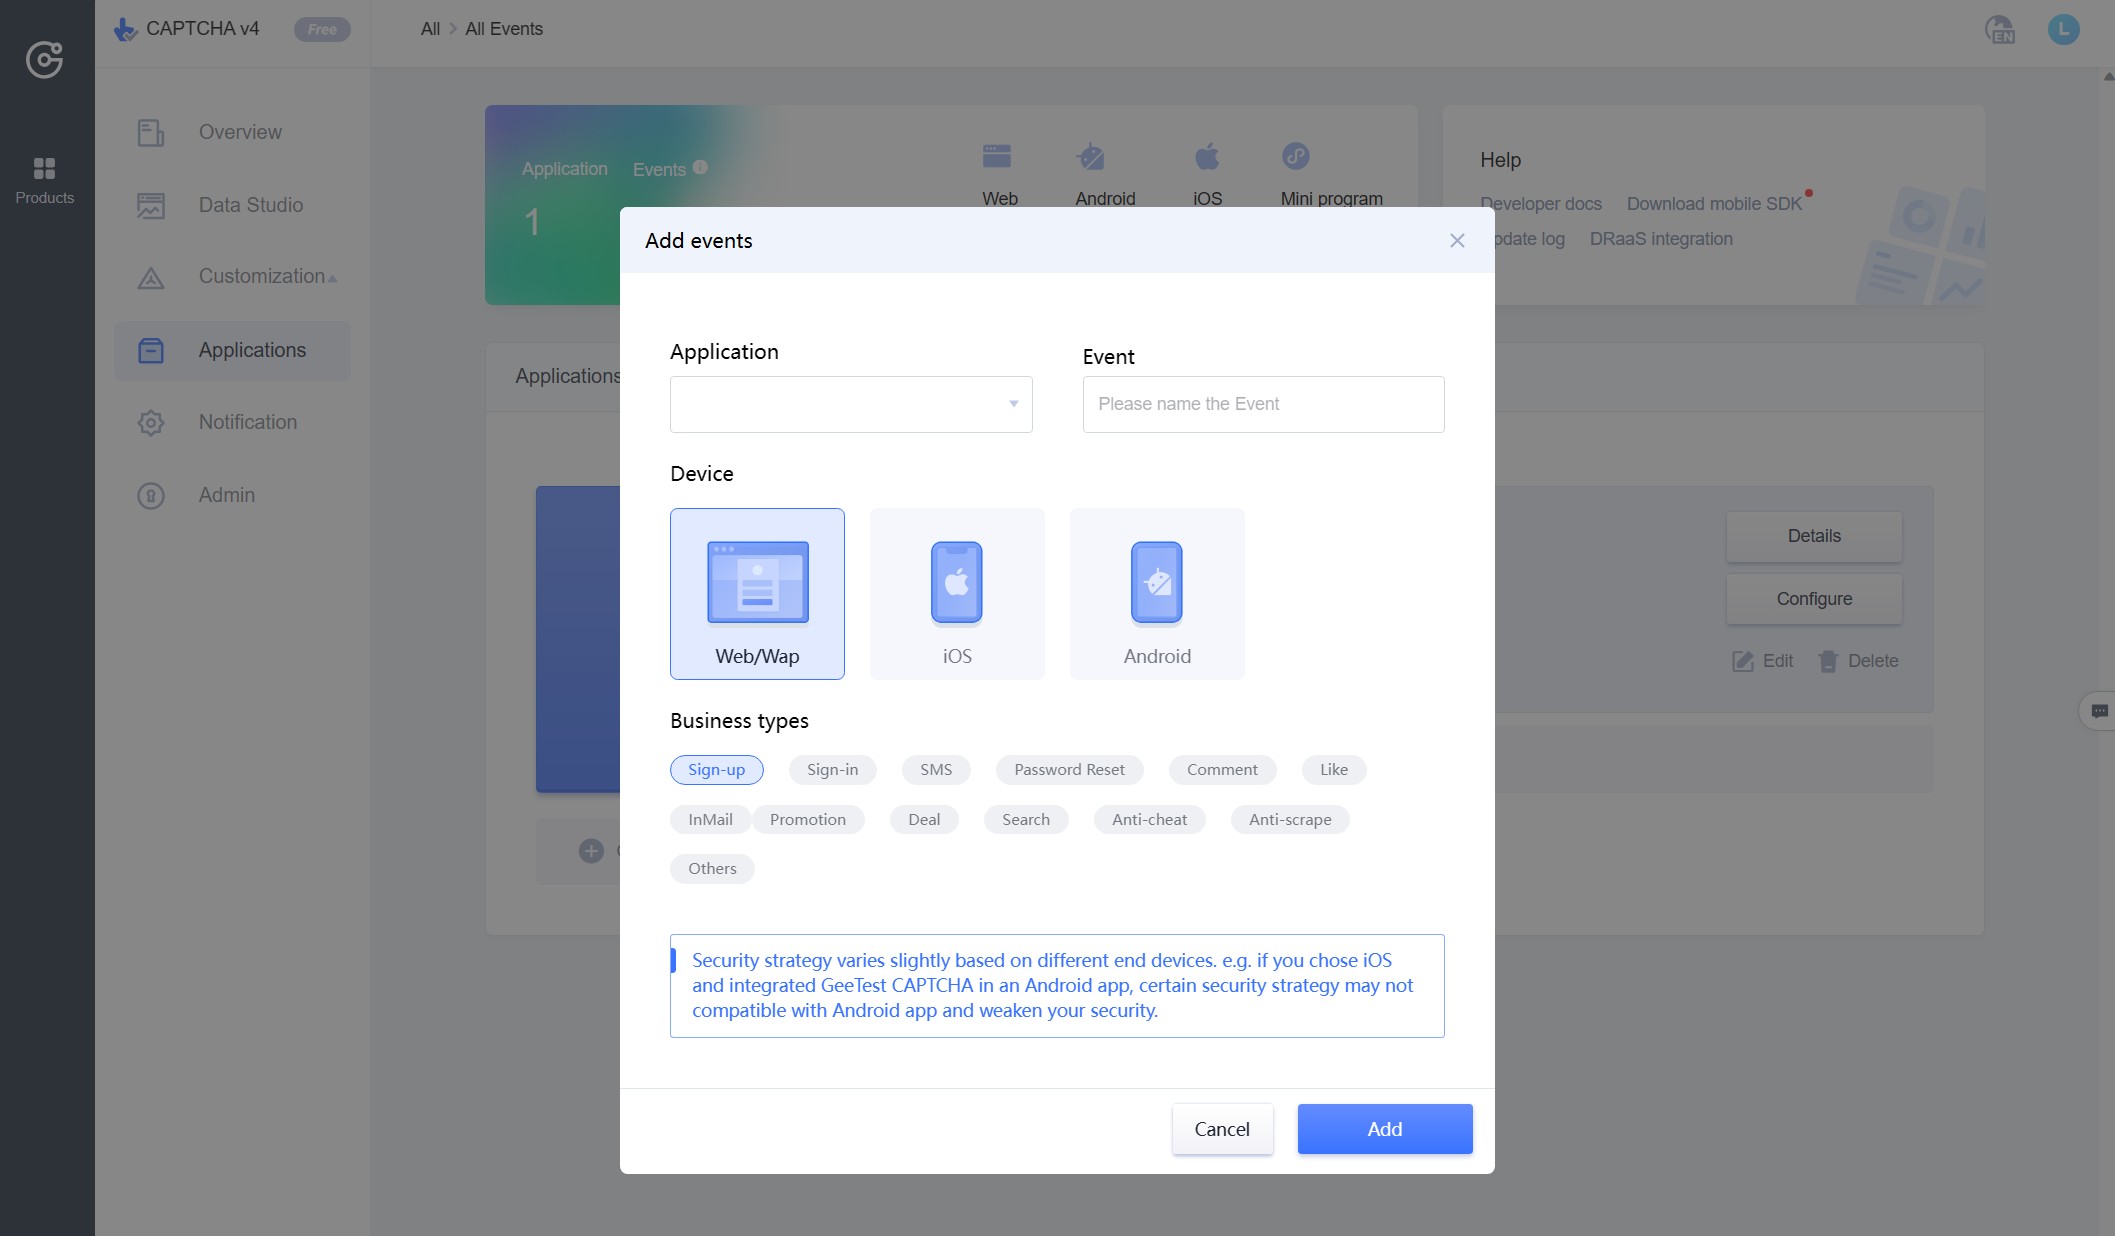Click the Event name input field

pyautogui.click(x=1262, y=403)
